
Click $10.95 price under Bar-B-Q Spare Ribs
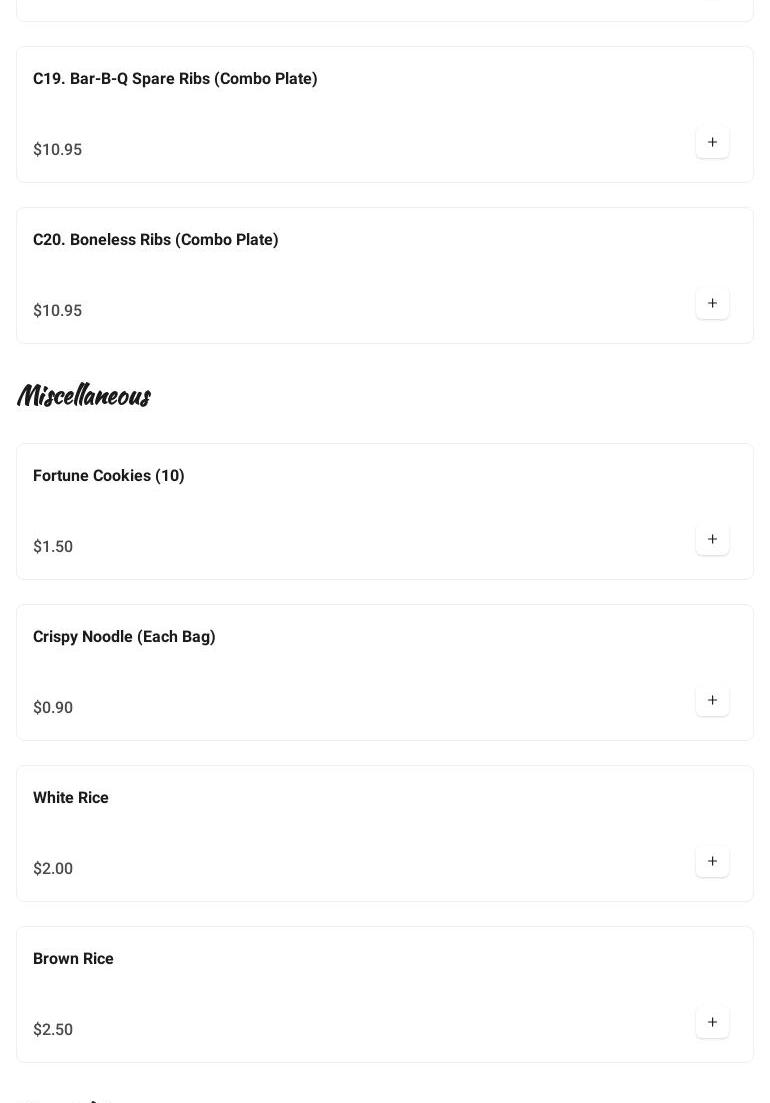pyautogui.click(x=58, y=150)
